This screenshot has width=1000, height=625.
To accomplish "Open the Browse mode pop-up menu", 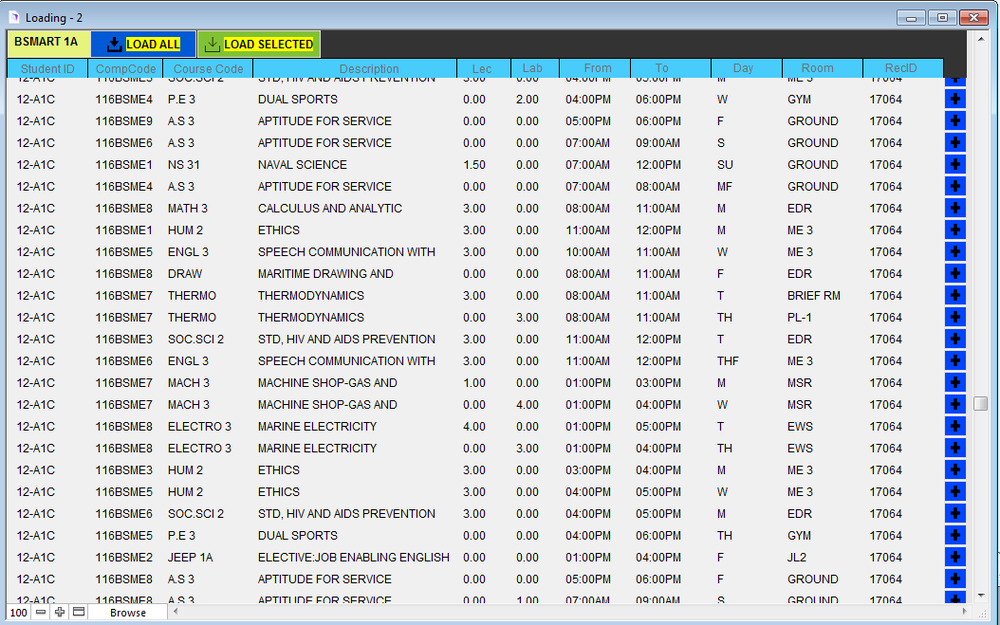I will click(128, 612).
